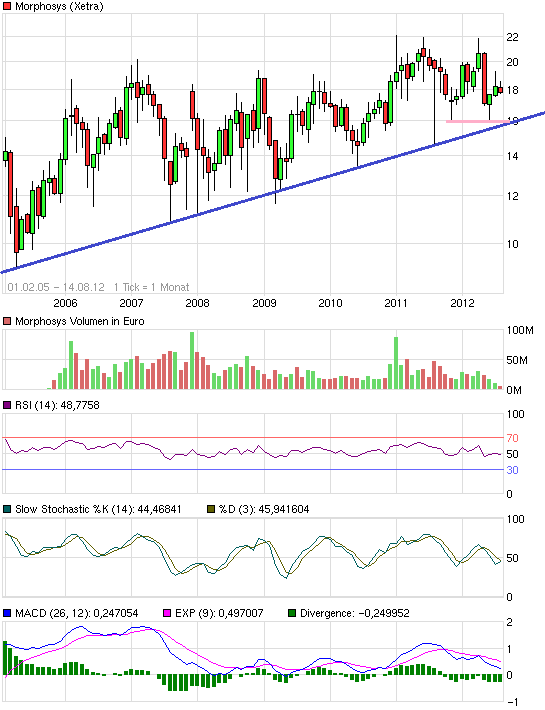Select the 'EXP (9): 0,497007' label

[x=219, y=613]
